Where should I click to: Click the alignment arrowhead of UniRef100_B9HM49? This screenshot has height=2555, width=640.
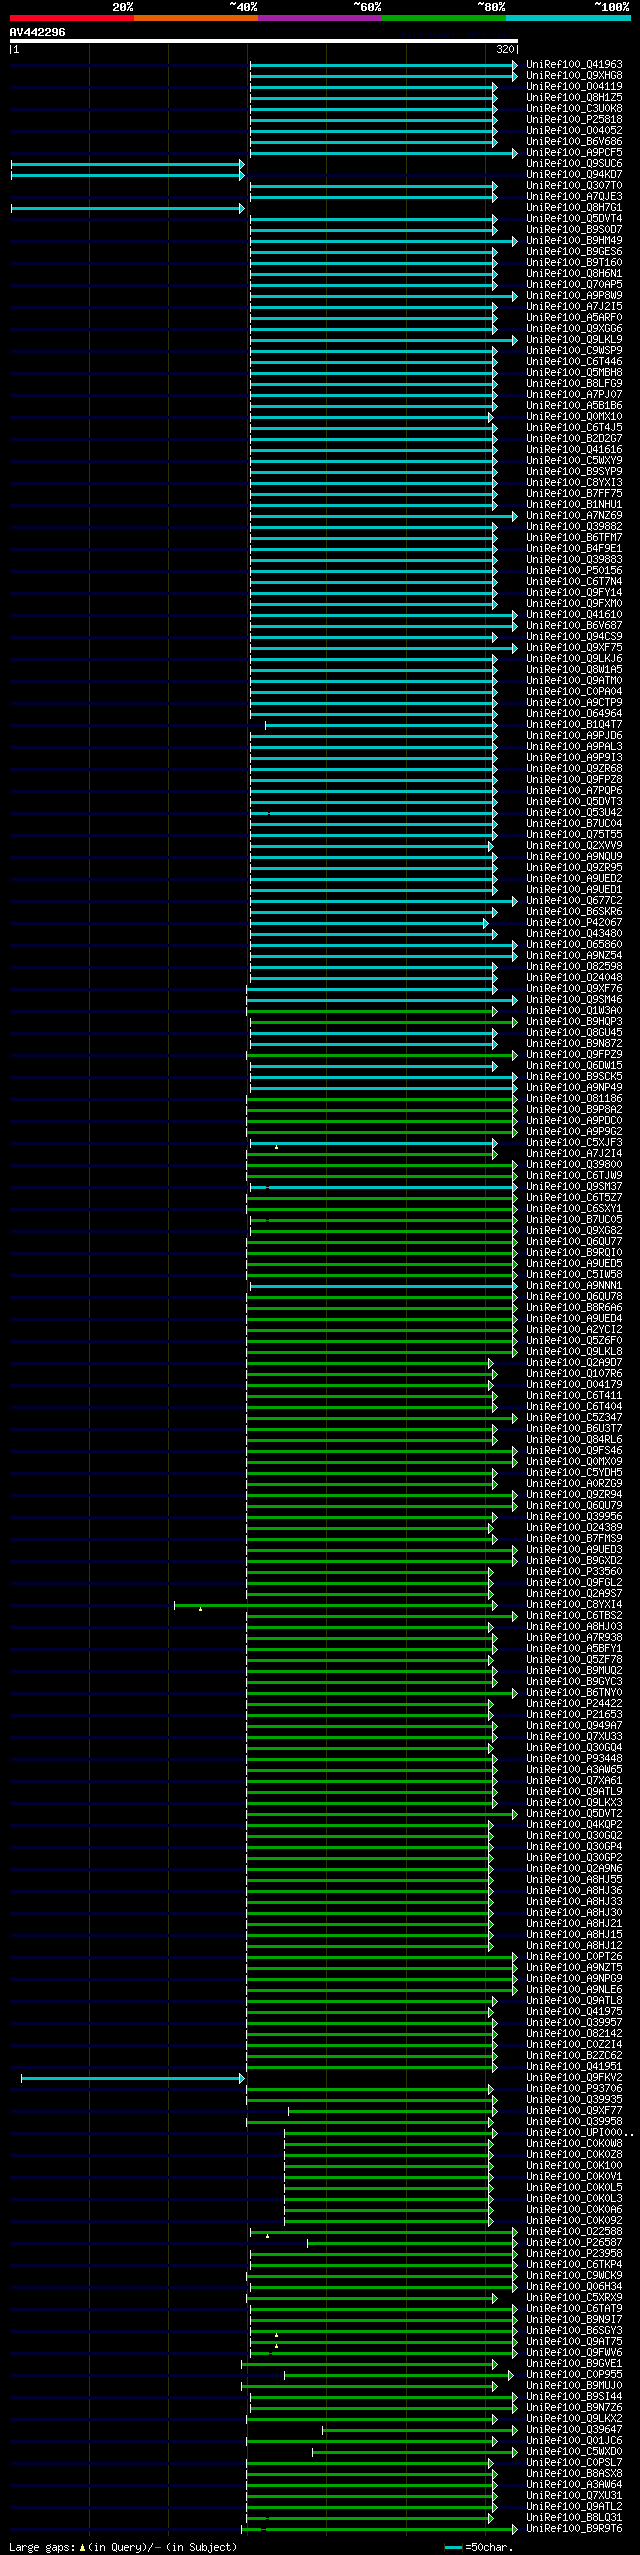point(515,241)
